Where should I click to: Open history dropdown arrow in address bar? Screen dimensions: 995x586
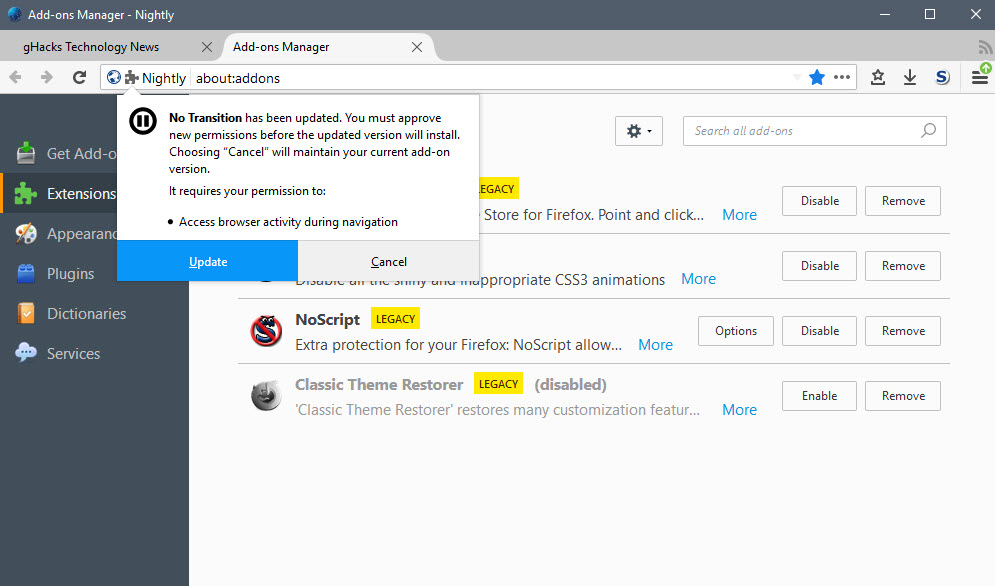tap(797, 77)
